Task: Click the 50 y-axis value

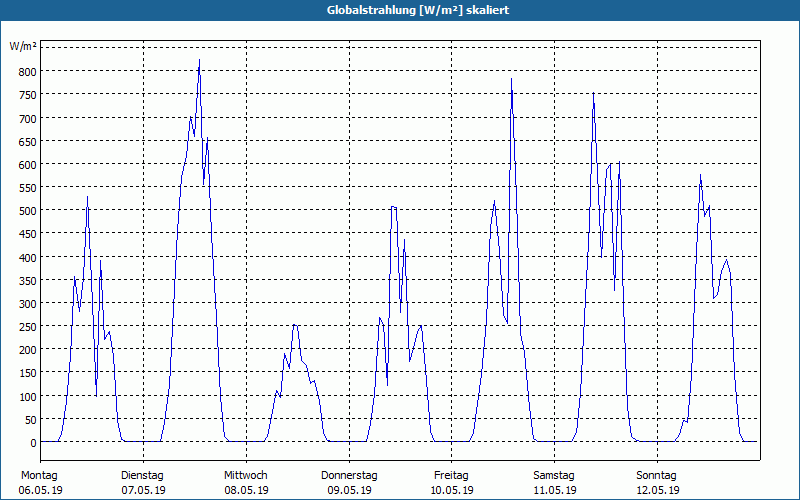Action: coord(30,420)
